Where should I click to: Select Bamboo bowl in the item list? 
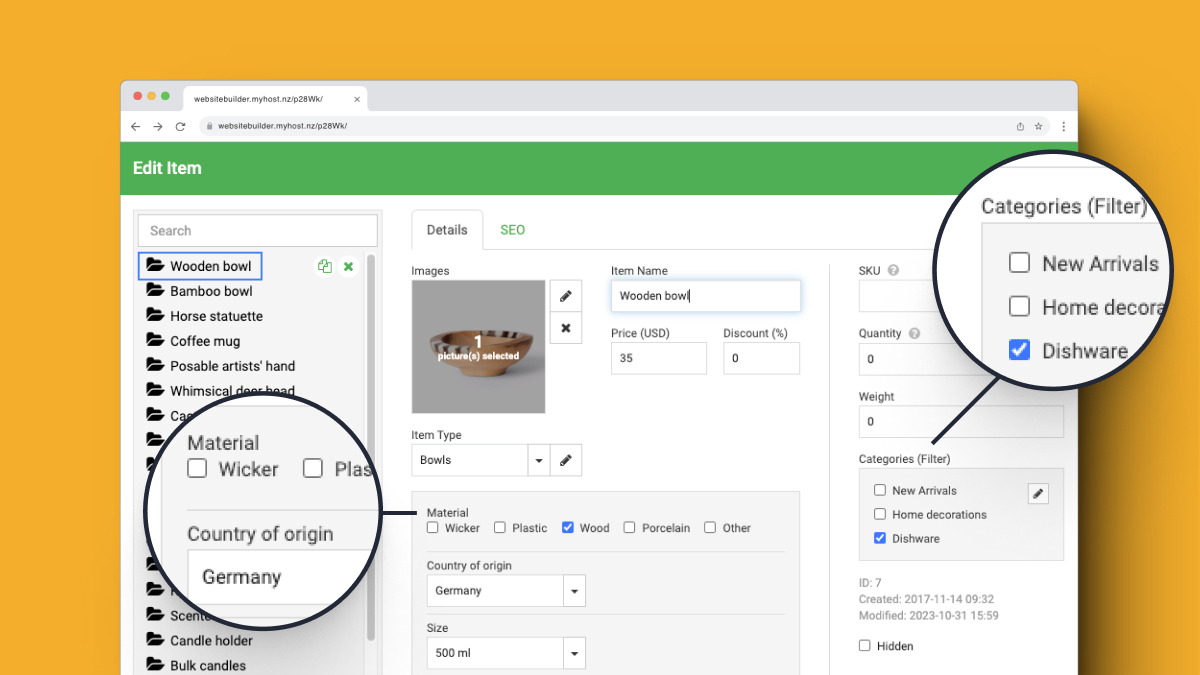[210, 291]
